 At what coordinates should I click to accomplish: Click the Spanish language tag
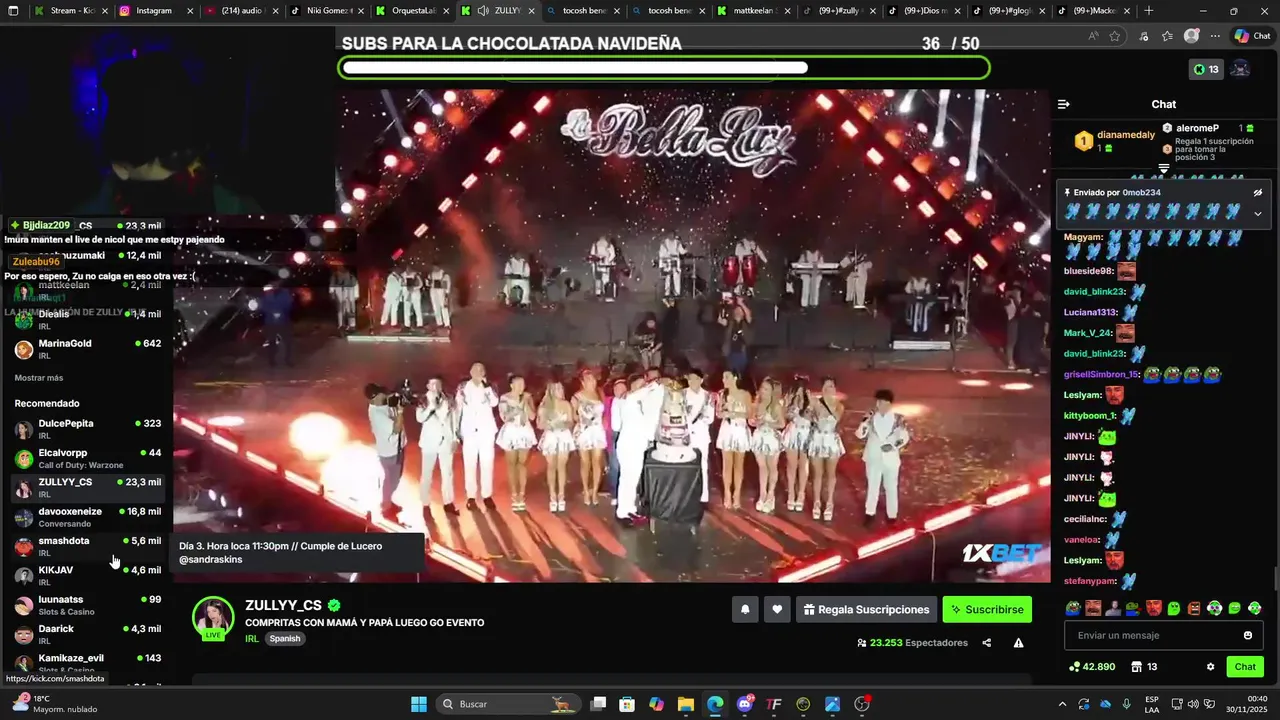tap(285, 639)
